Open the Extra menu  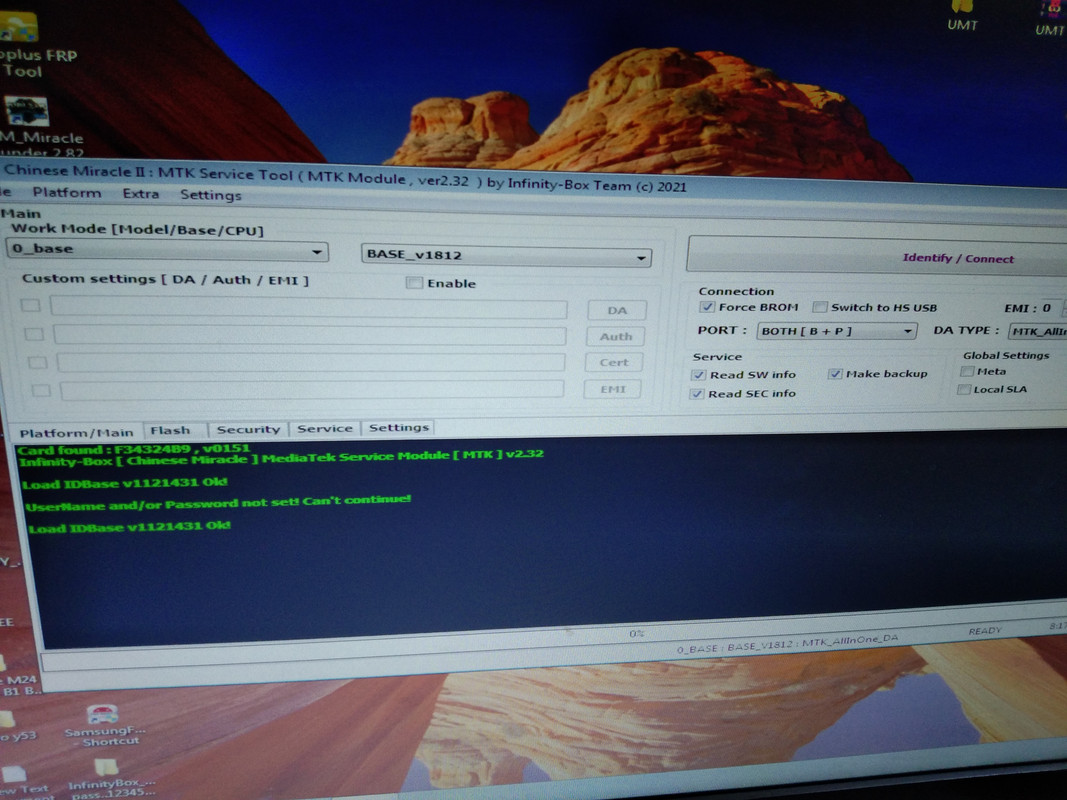point(141,194)
